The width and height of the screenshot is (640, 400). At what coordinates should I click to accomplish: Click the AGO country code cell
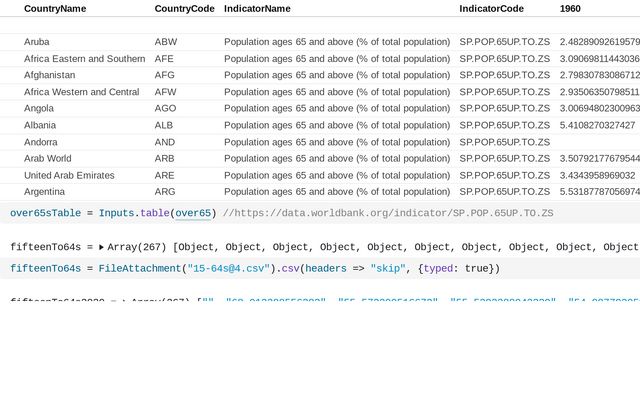165,108
